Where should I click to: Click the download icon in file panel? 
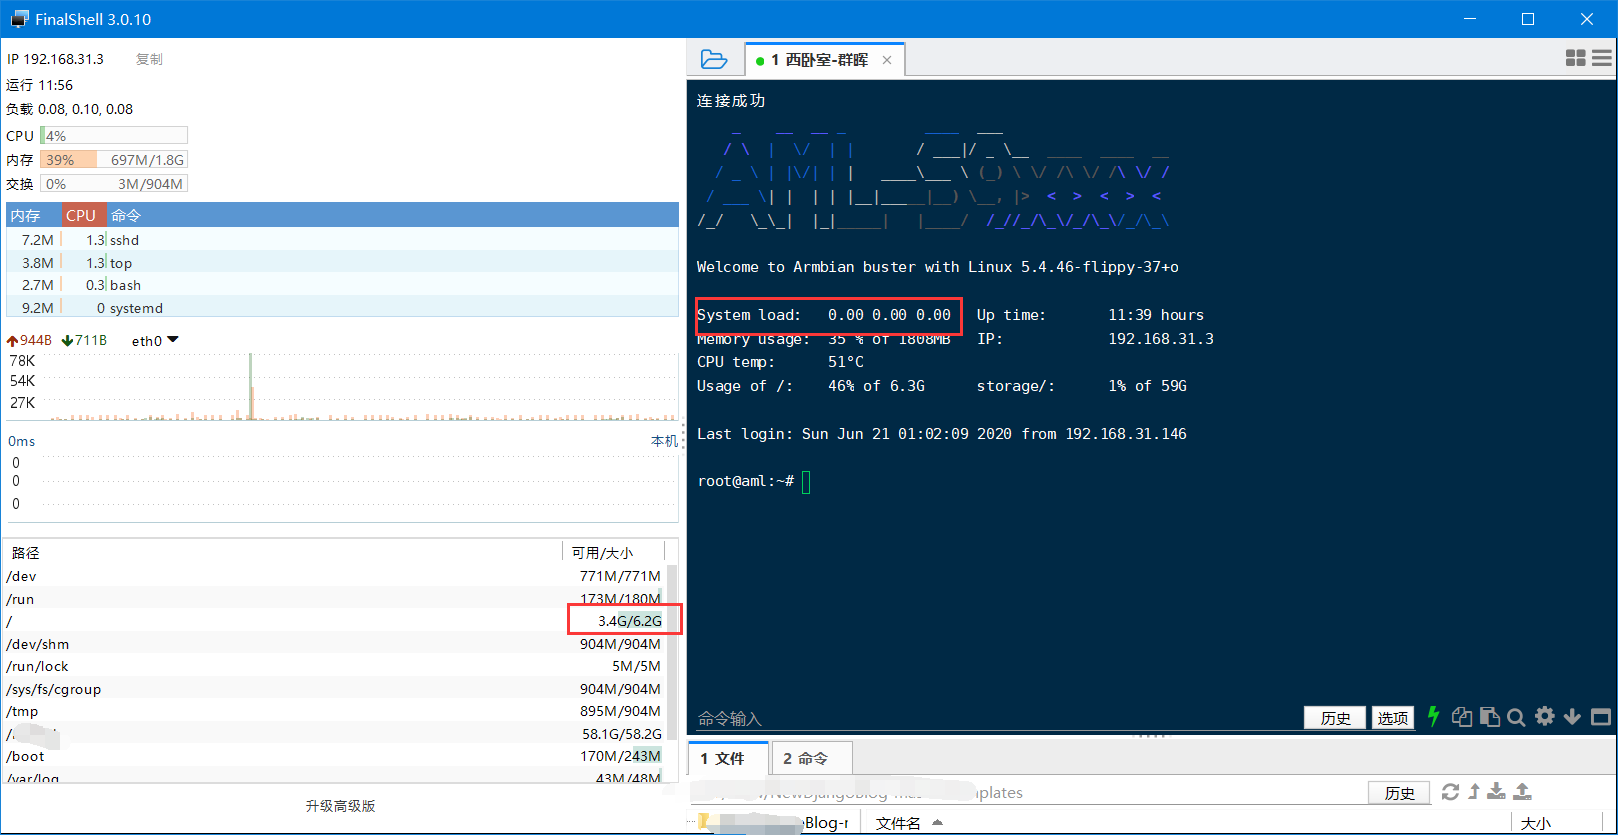(x=1496, y=792)
